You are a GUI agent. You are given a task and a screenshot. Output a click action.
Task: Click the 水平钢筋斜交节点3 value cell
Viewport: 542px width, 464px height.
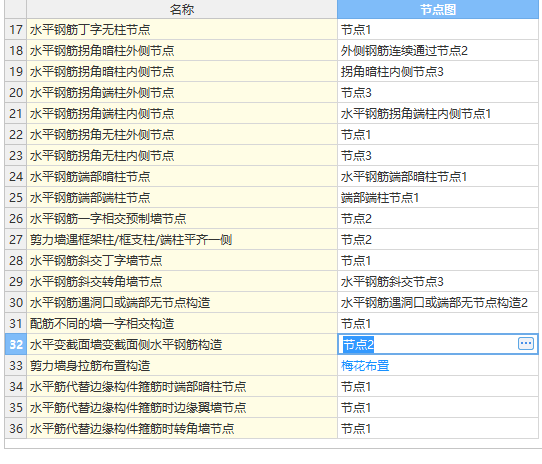pos(438,281)
